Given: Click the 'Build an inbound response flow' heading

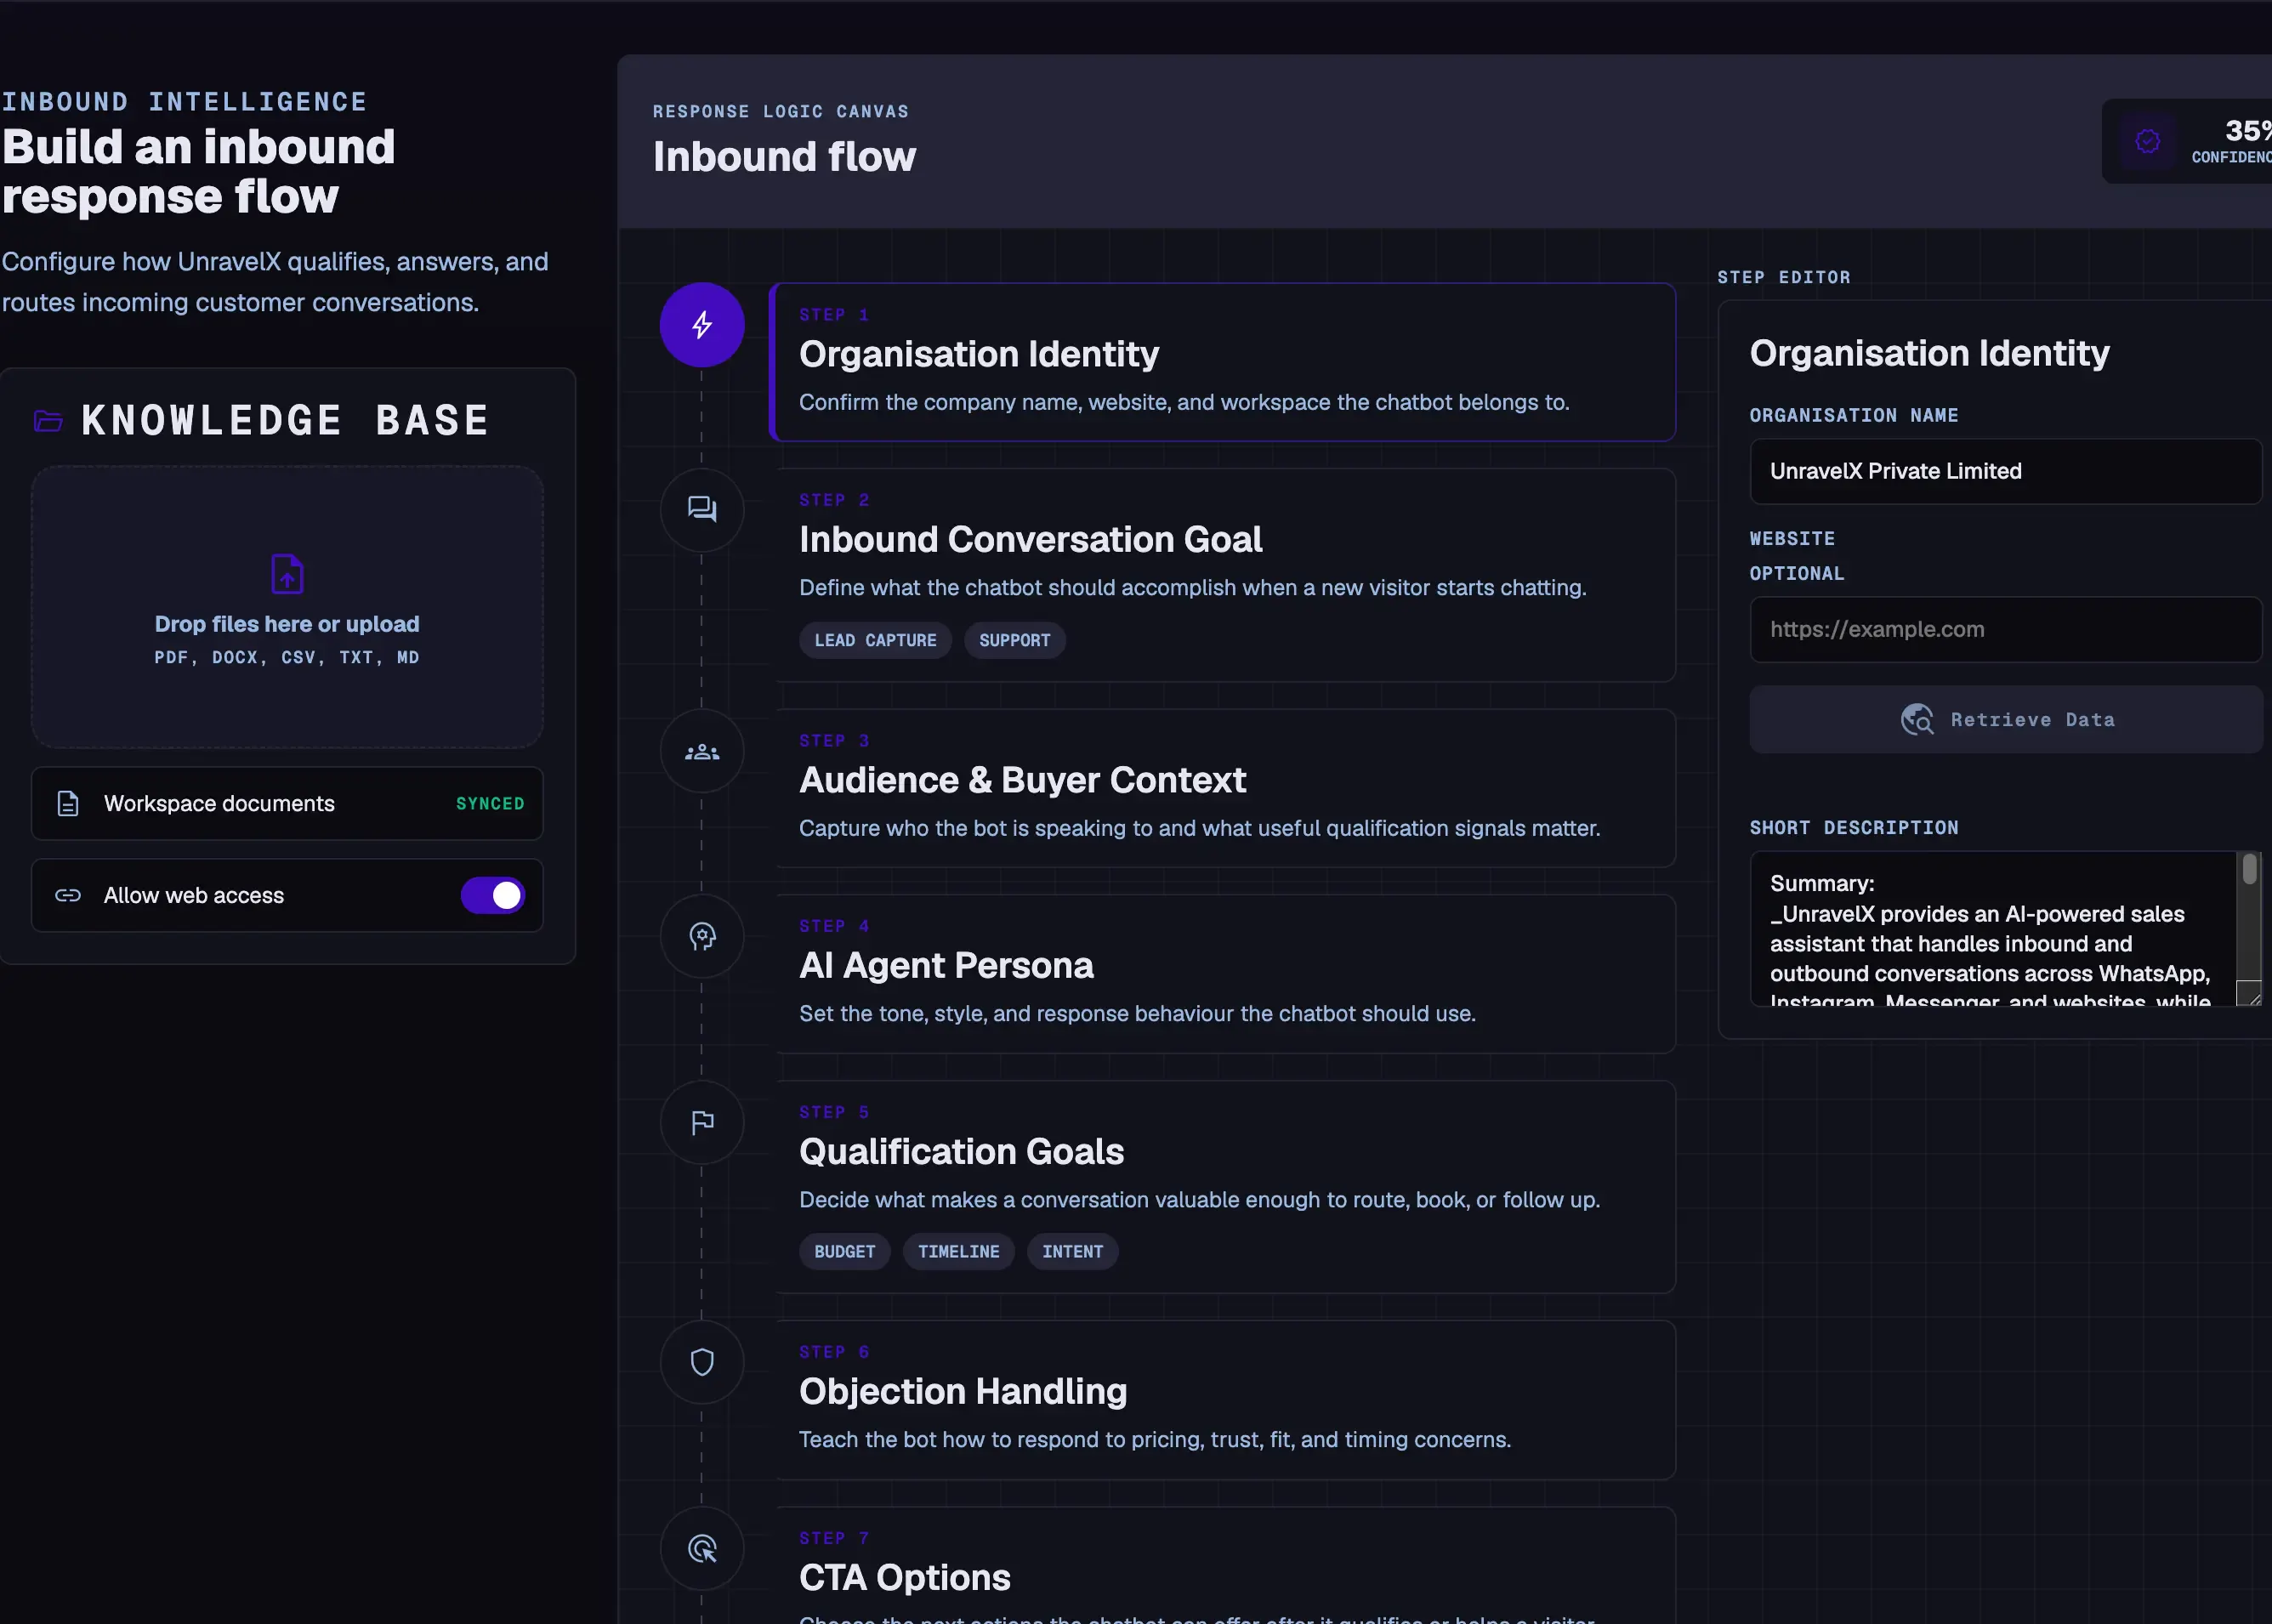Looking at the screenshot, I should pos(199,172).
